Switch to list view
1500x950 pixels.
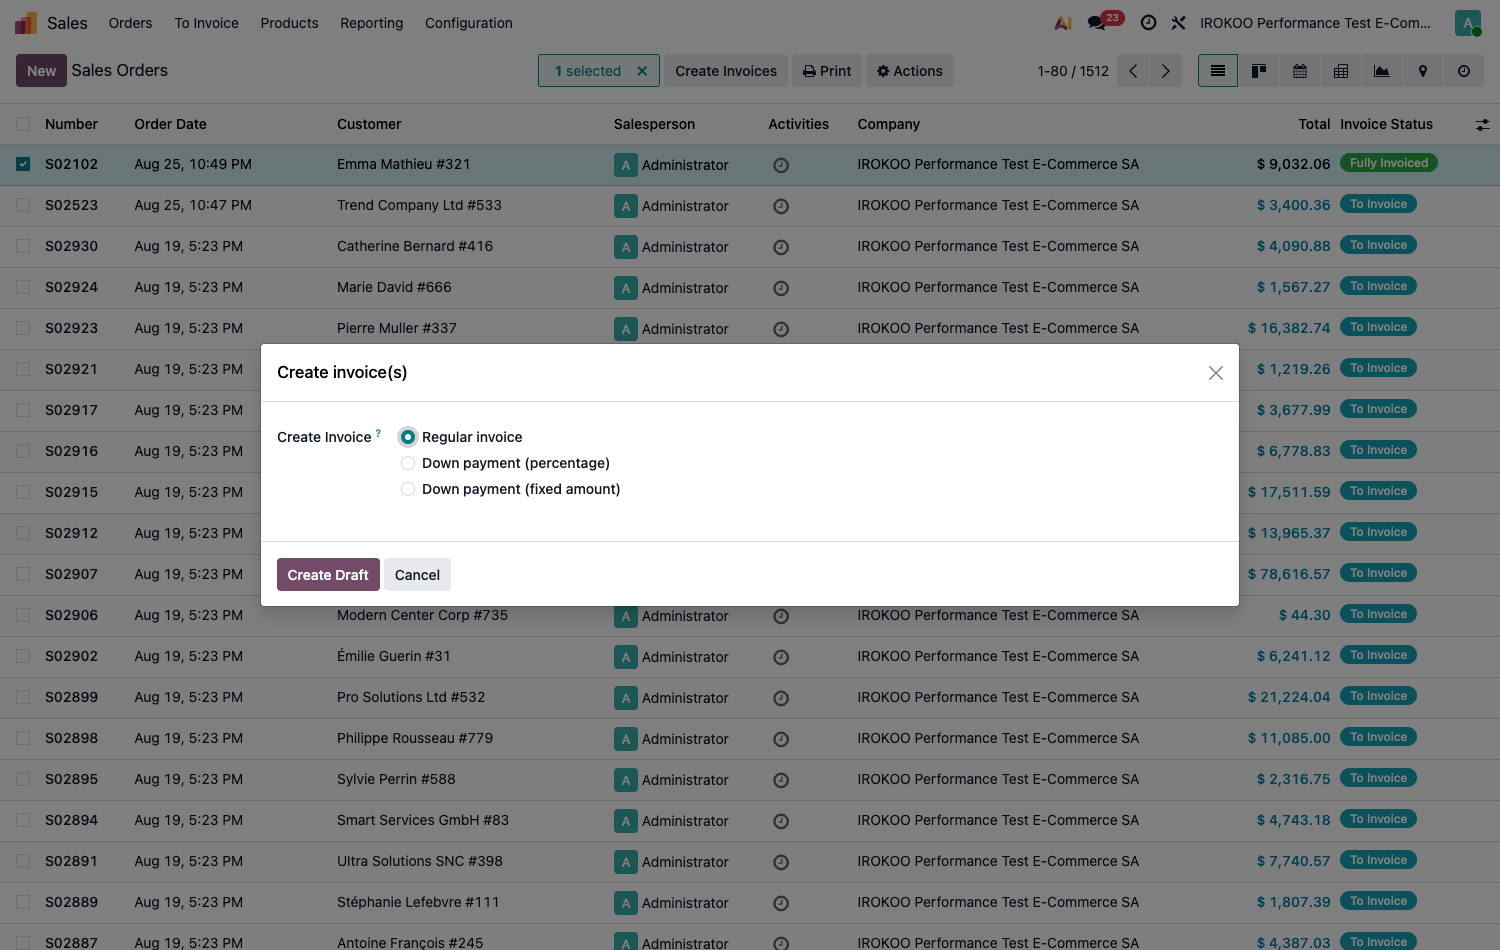tap(1217, 71)
